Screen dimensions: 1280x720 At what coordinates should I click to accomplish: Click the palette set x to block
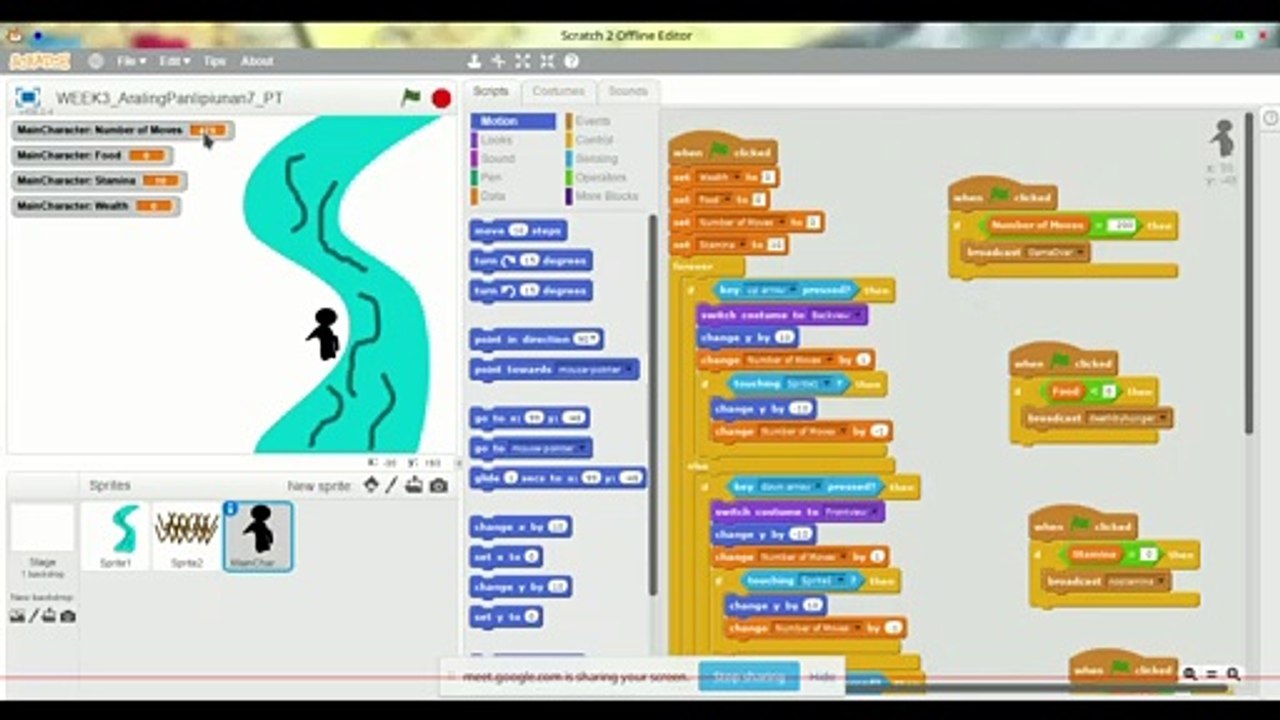506,556
